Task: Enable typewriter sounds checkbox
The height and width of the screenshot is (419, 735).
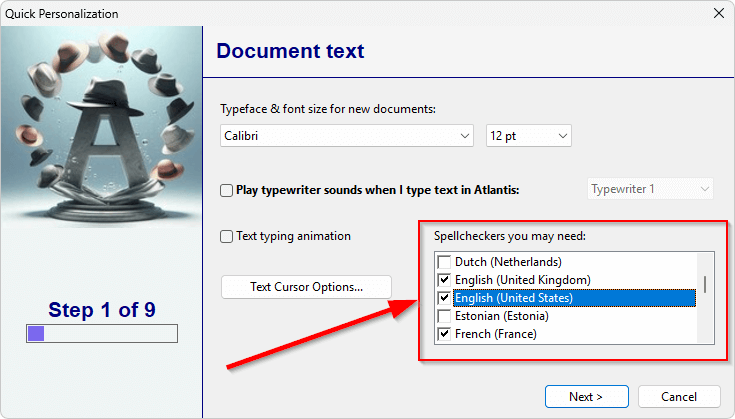Action: click(226, 190)
